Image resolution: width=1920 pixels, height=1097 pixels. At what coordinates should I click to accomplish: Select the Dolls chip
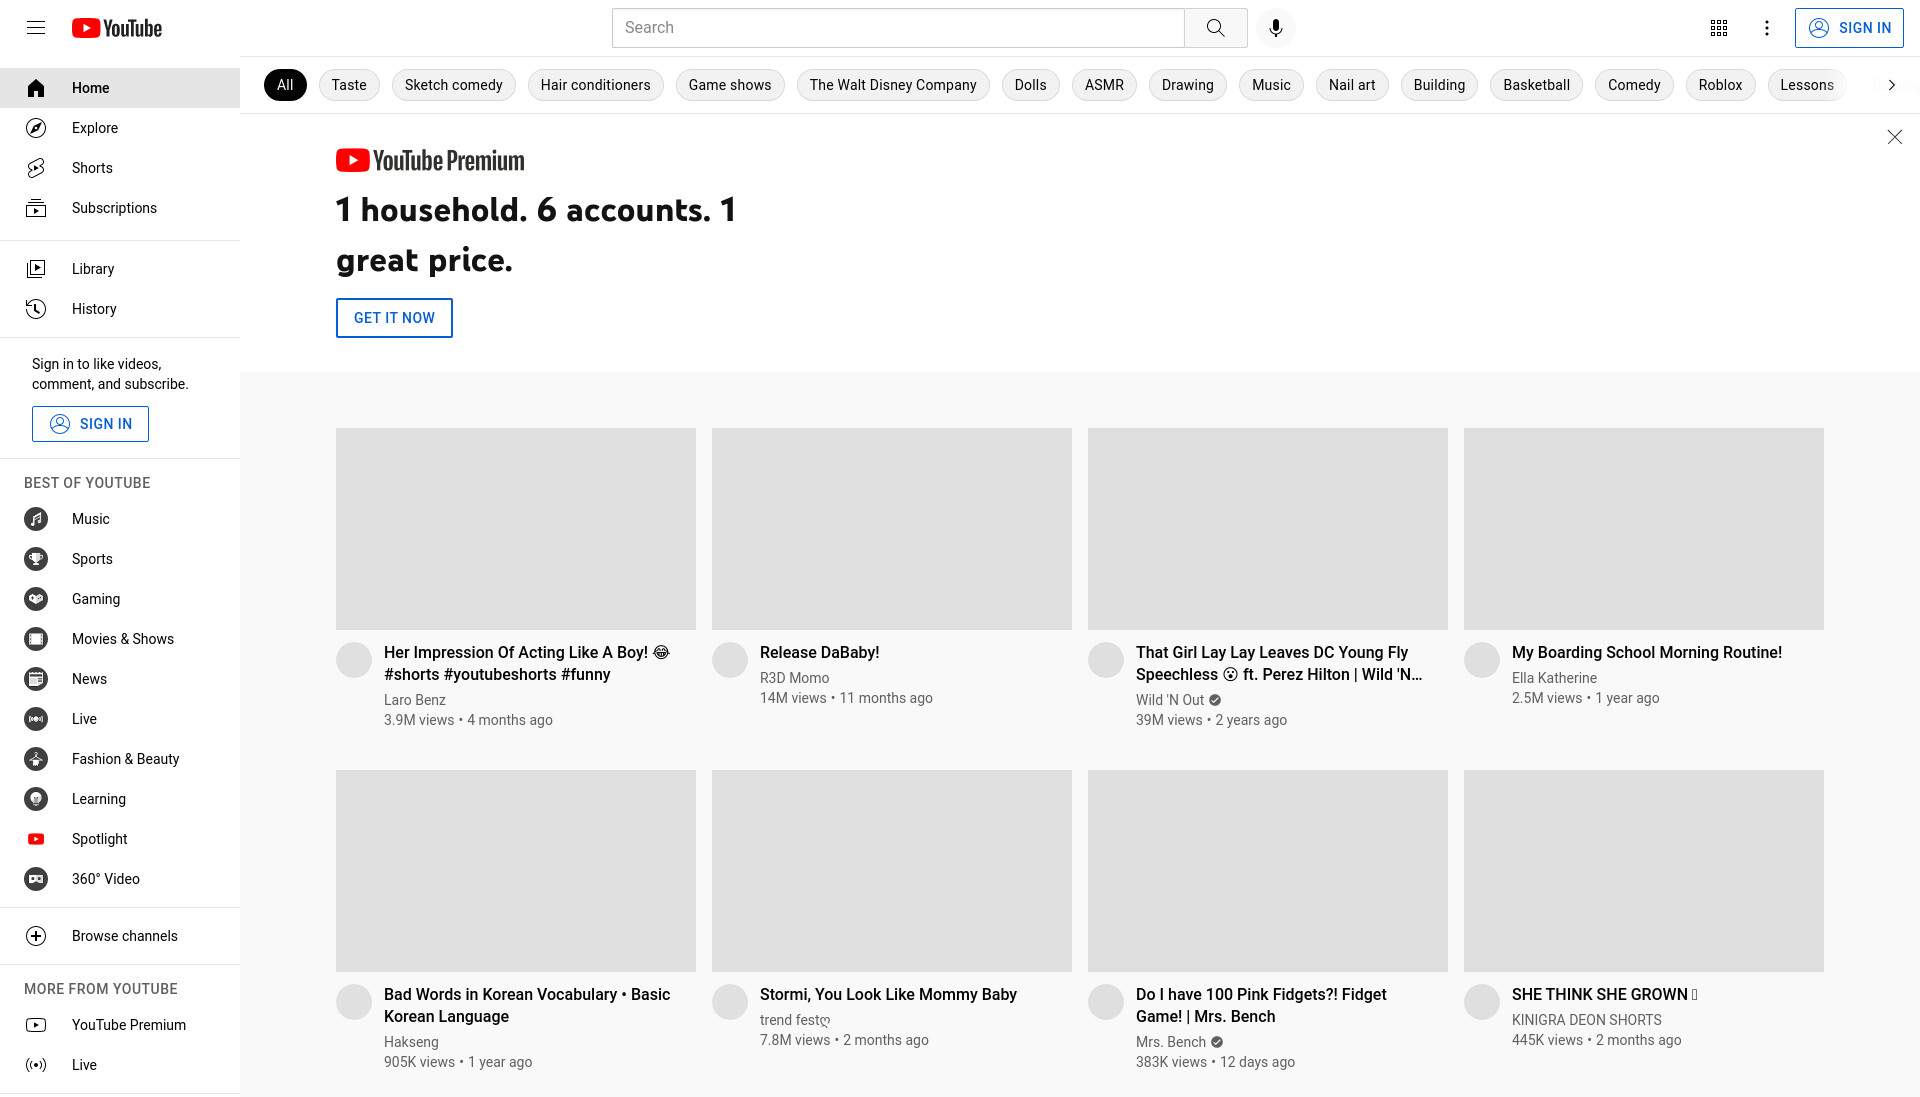[1030, 85]
